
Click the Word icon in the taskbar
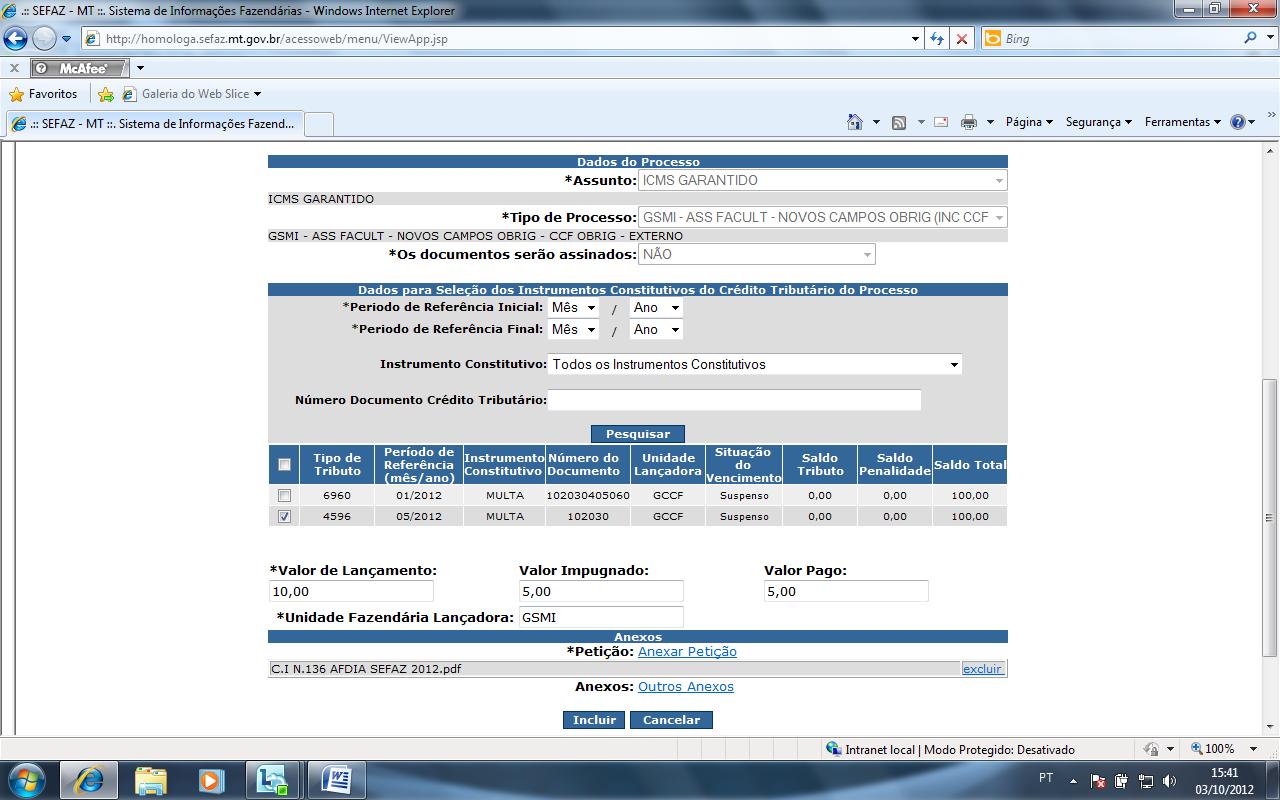[x=337, y=779]
